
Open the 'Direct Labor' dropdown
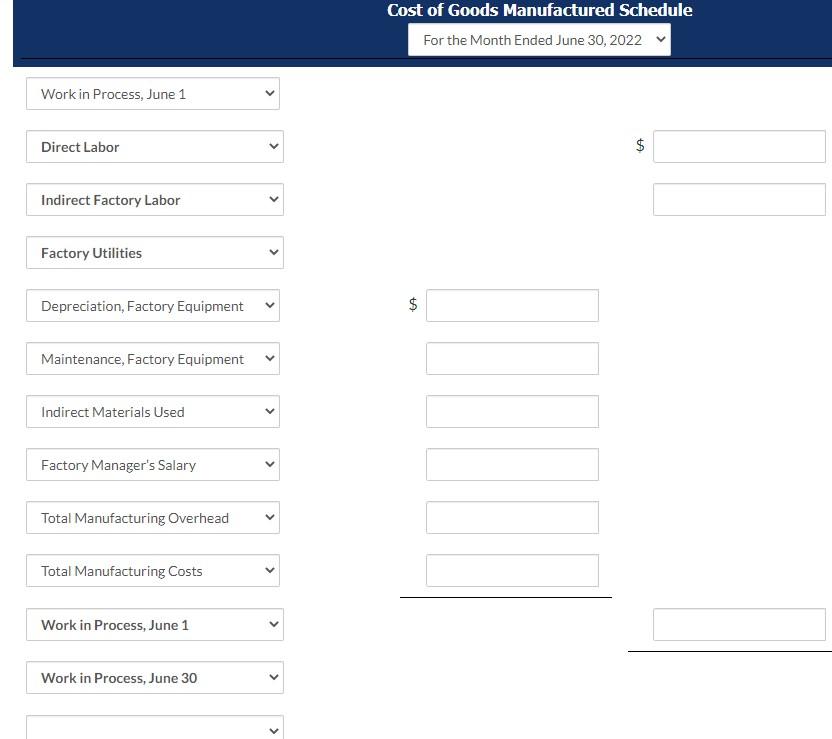154,146
